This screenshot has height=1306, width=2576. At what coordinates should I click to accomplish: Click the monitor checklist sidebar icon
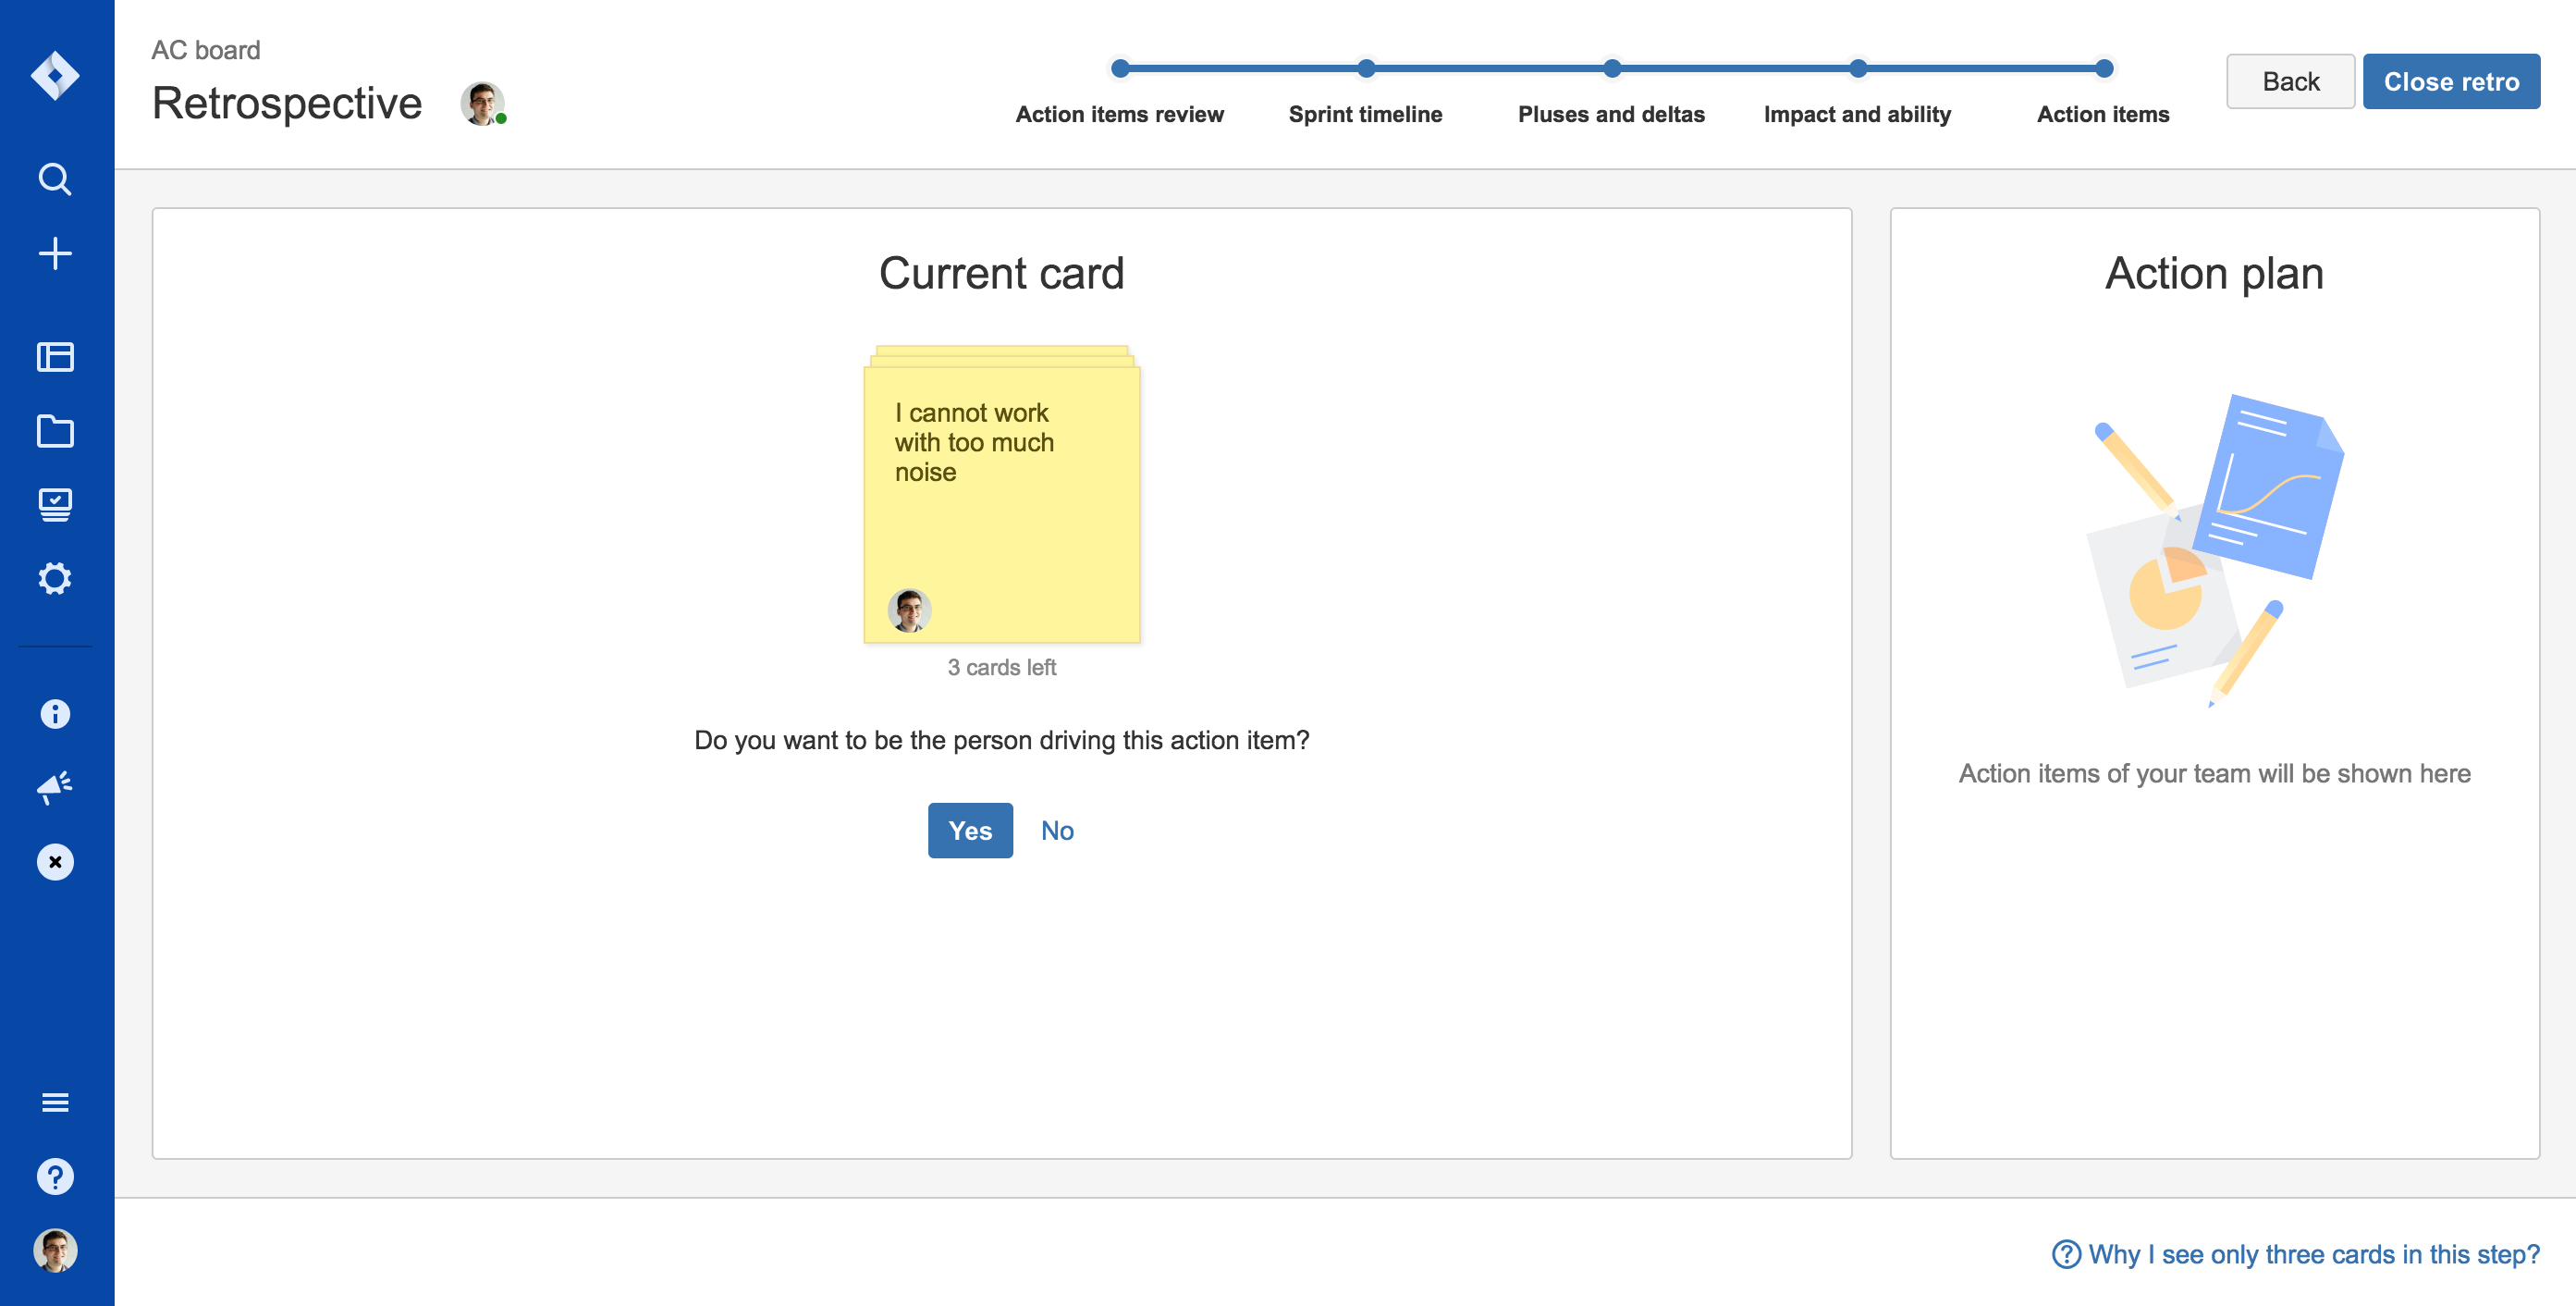tap(55, 505)
